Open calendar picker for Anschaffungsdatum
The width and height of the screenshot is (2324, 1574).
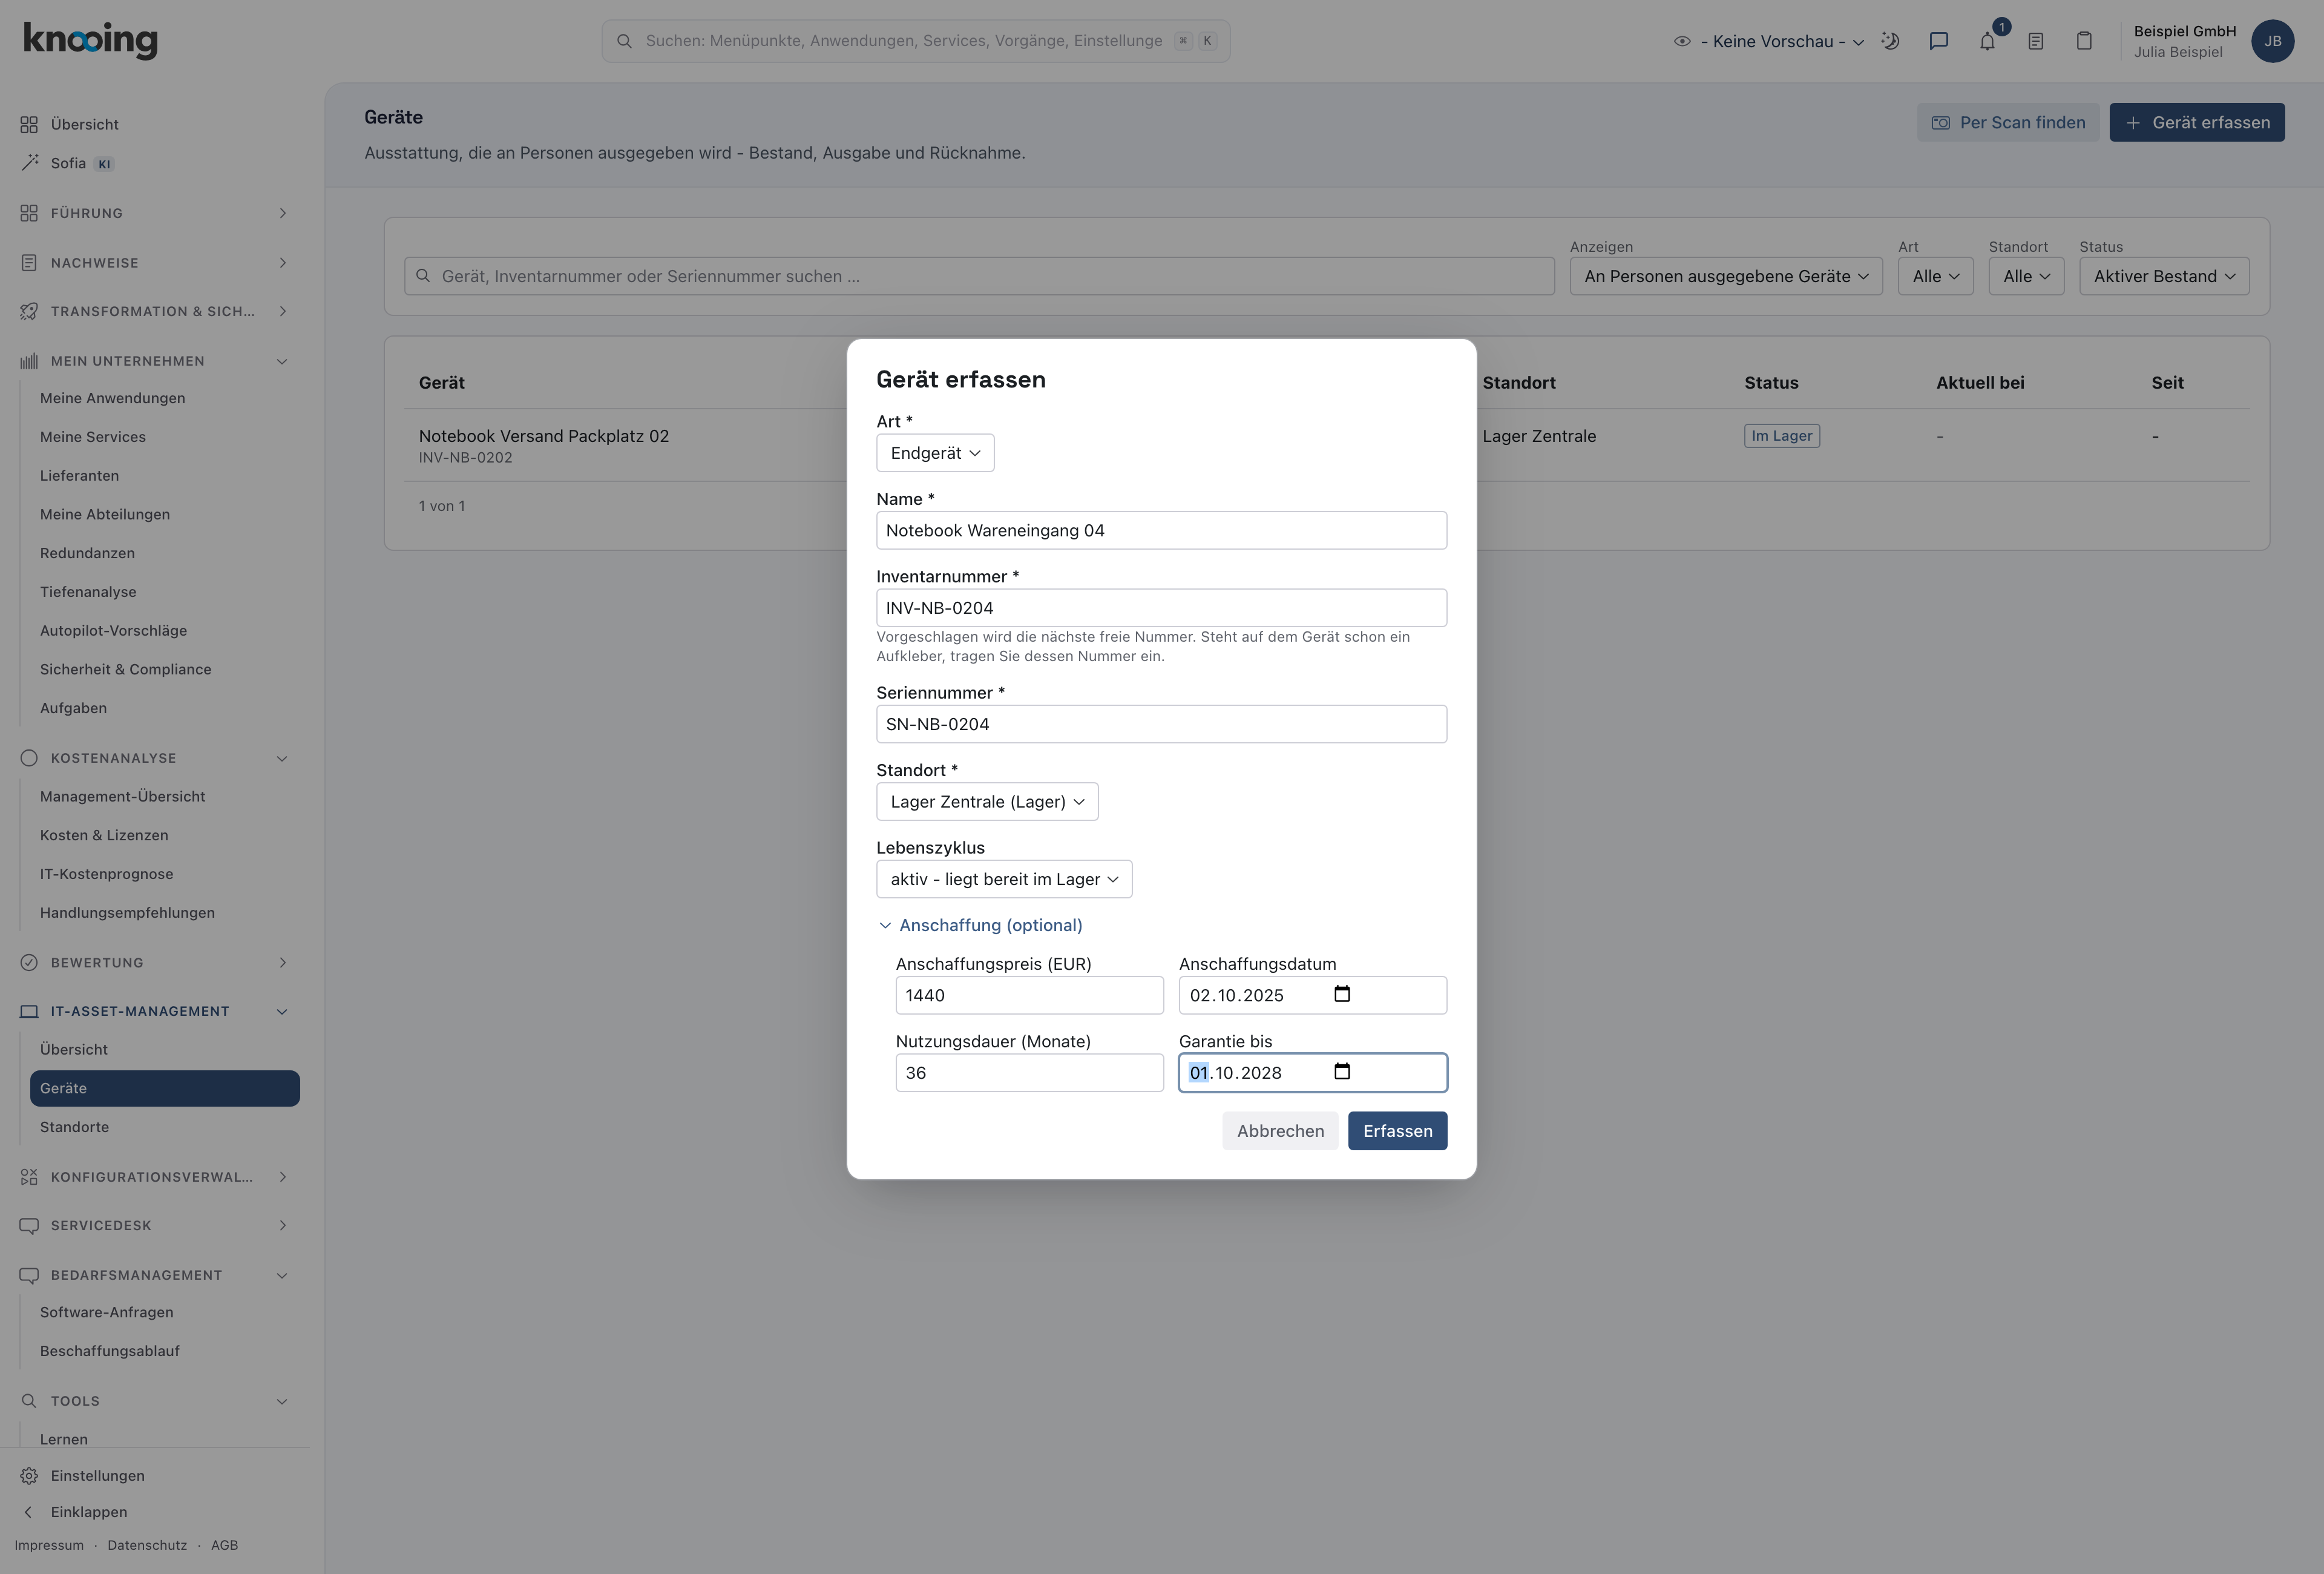pos(1342,994)
